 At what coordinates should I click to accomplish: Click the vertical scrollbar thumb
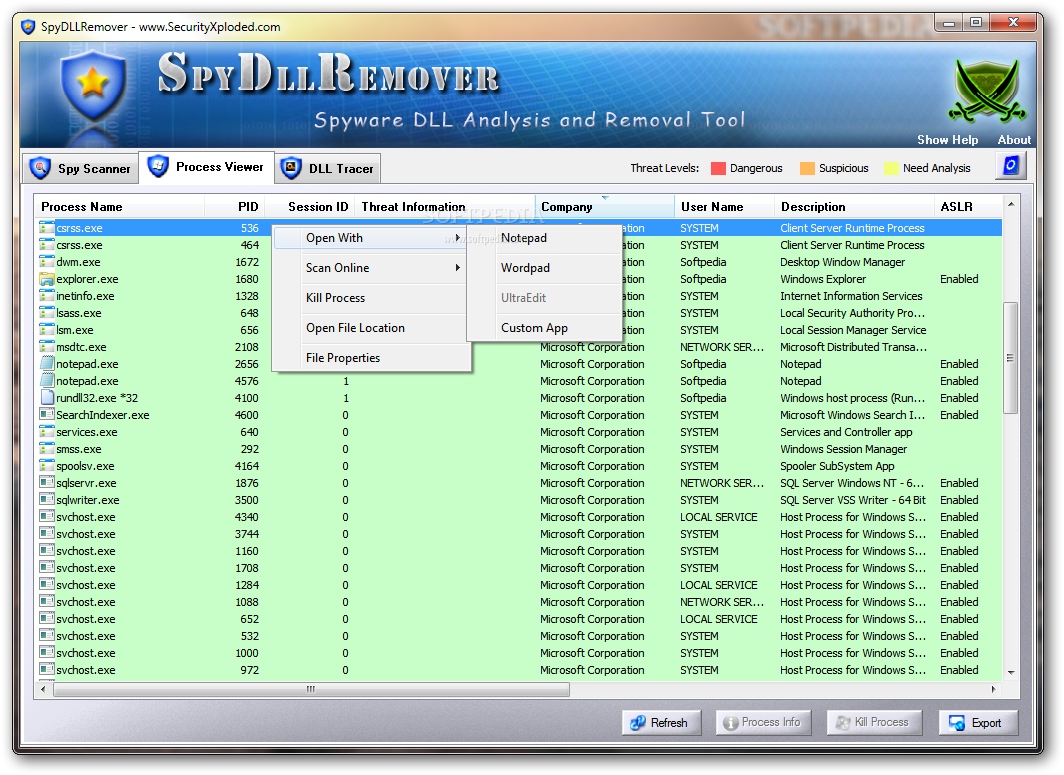click(1010, 358)
